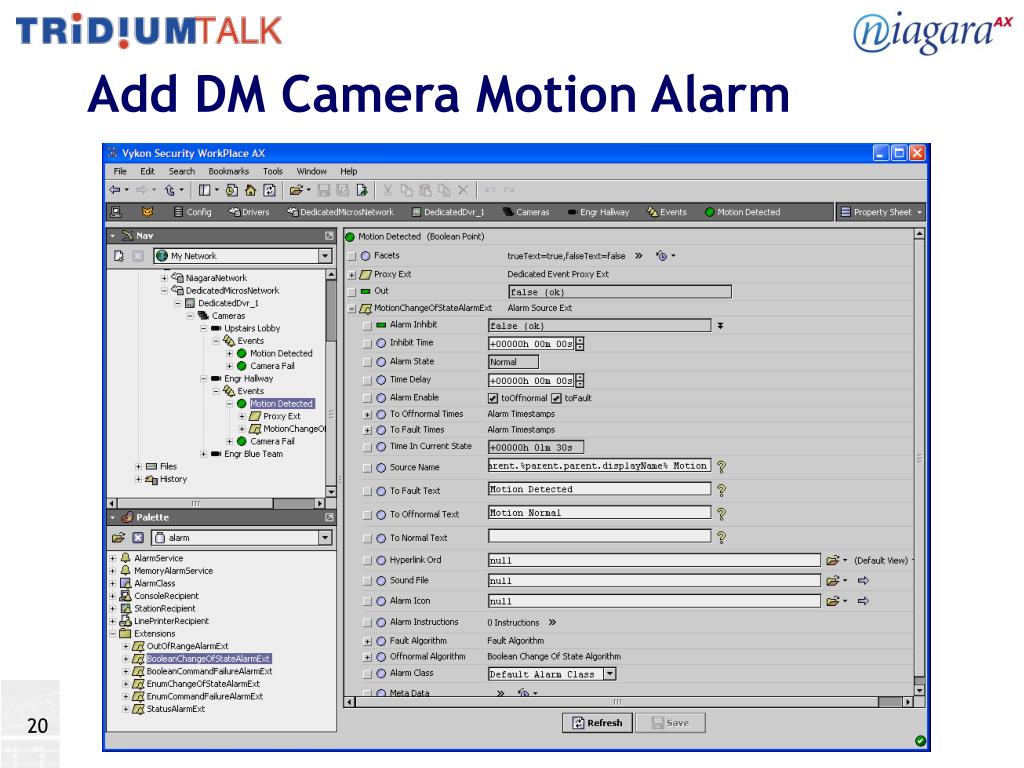Click the Open folder toolbar icon
This screenshot has width=1024, height=768.
tap(296, 190)
